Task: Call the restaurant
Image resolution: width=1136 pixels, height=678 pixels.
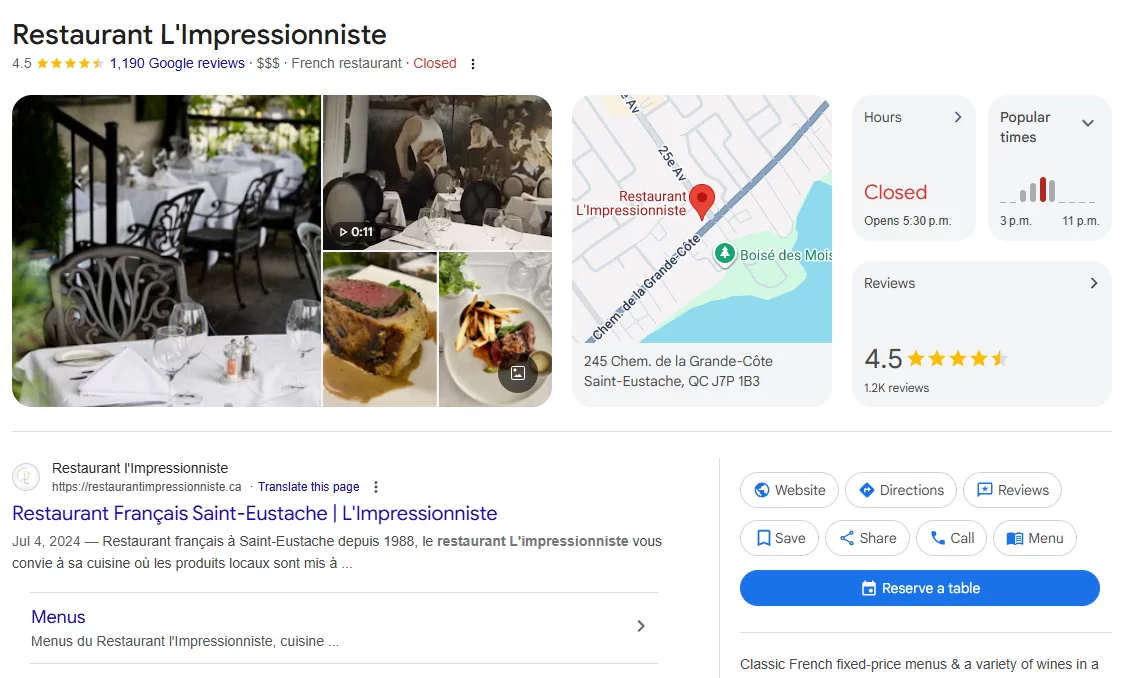Action: 951,538
